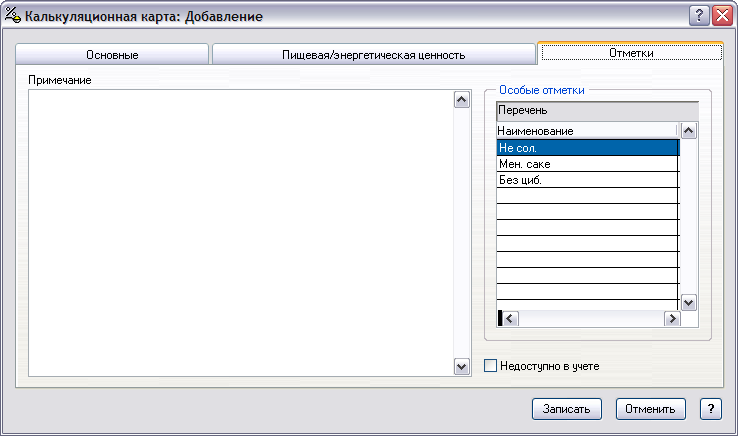Select the Мен. саке row
This screenshot has height=437, width=739.
587,164
